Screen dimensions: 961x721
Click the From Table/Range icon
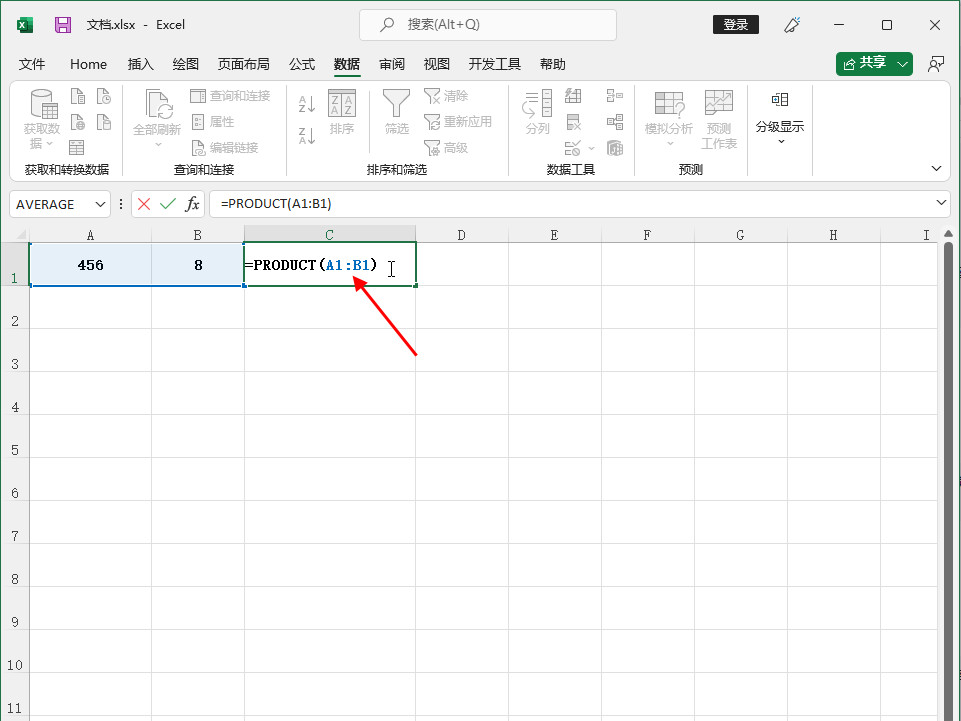point(77,148)
